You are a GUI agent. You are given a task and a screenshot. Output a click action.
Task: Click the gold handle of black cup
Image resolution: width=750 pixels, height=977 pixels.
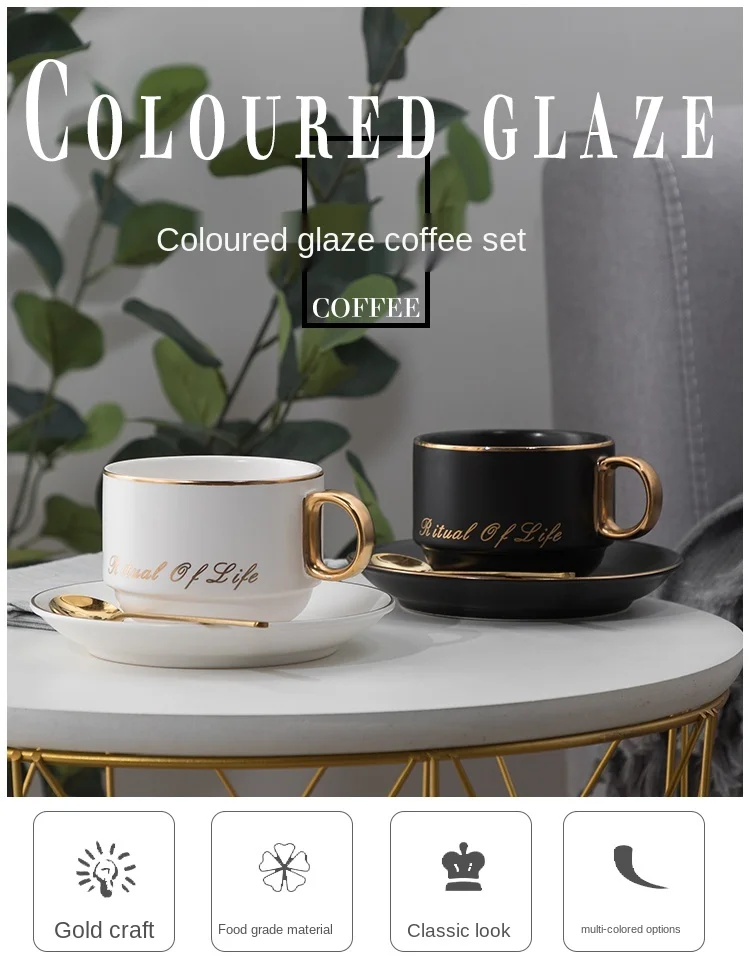click(x=628, y=498)
